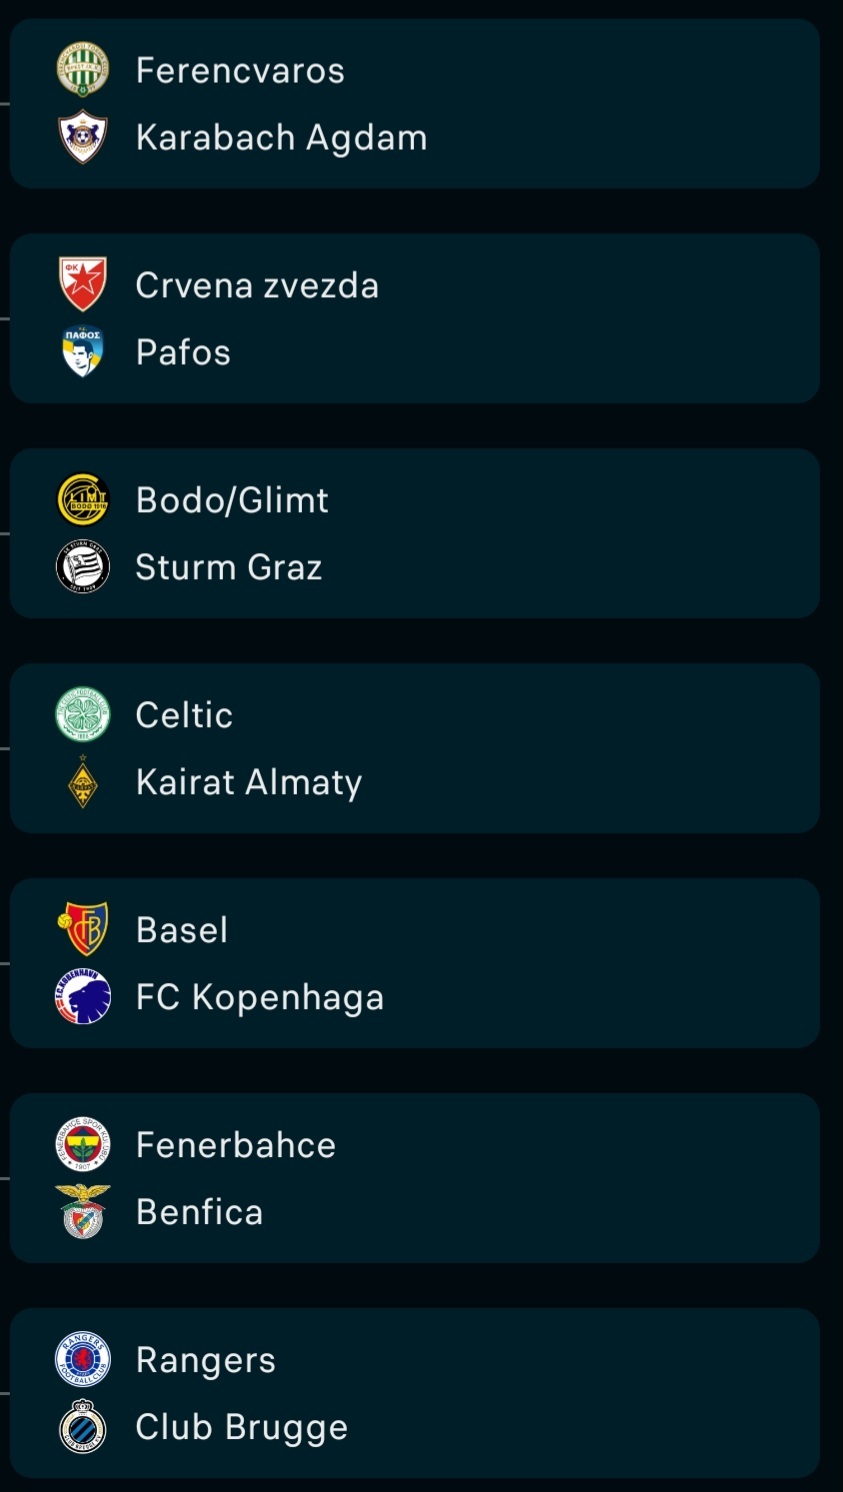The width and height of the screenshot is (843, 1492).
Task: Tap the Club Brugge logo
Action: point(82,1427)
